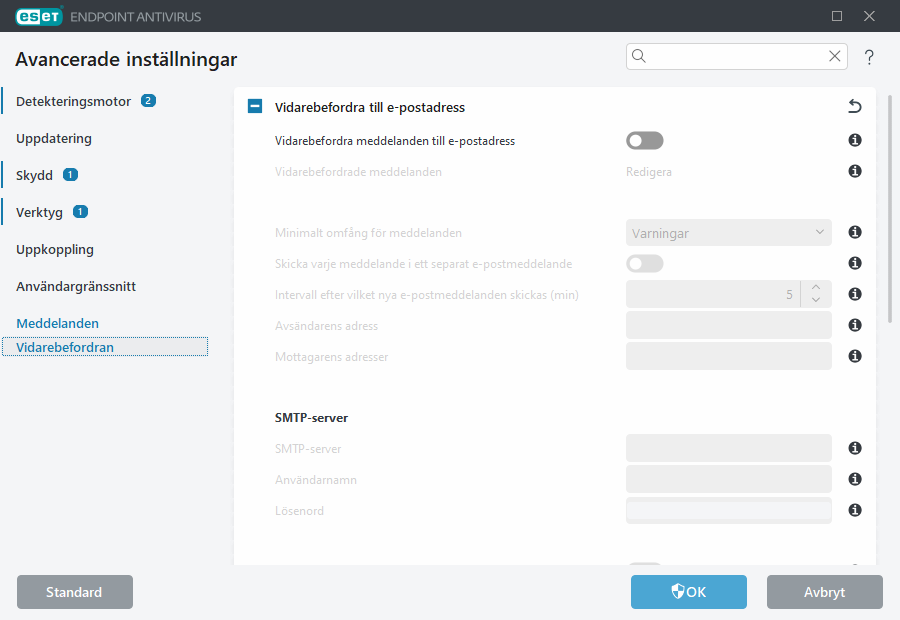The image size is (900, 620).
Task: Open the Varningar dropdown
Action: click(x=728, y=232)
